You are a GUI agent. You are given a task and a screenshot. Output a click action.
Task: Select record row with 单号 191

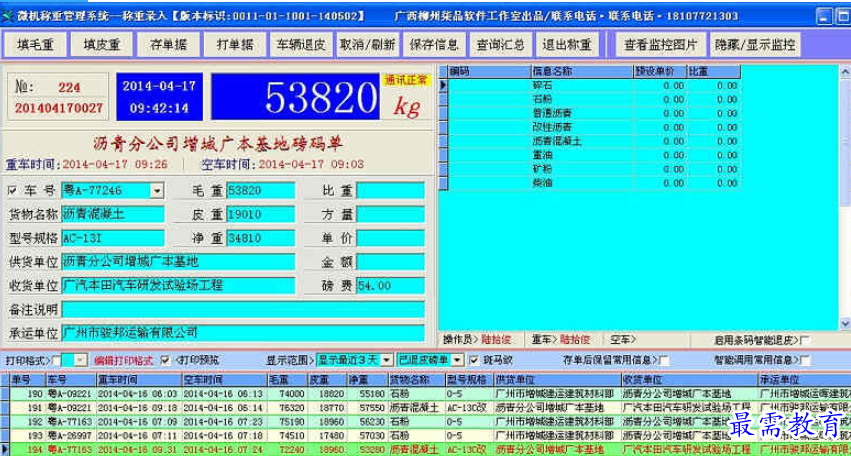coord(426,407)
